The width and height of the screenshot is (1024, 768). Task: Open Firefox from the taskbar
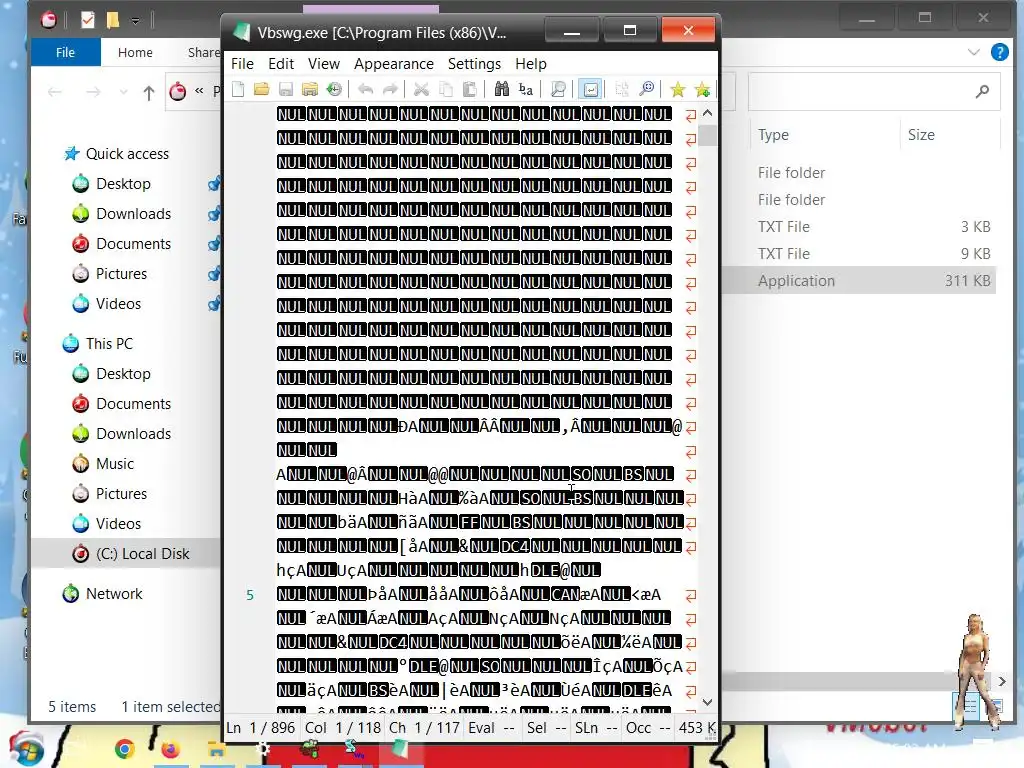click(170, 750)
